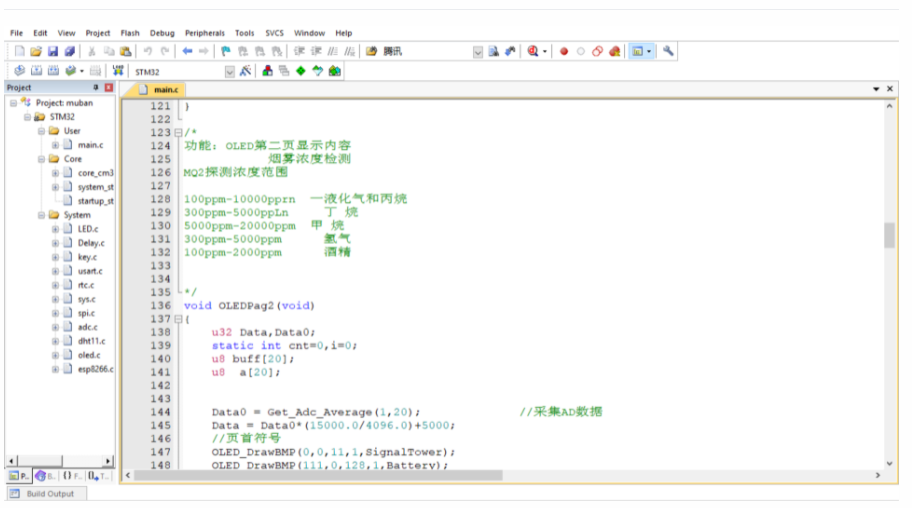This screenshot has height=508, width=912.
Task: Select dht11.c in the project tree
Action: [x=91, y=341]
